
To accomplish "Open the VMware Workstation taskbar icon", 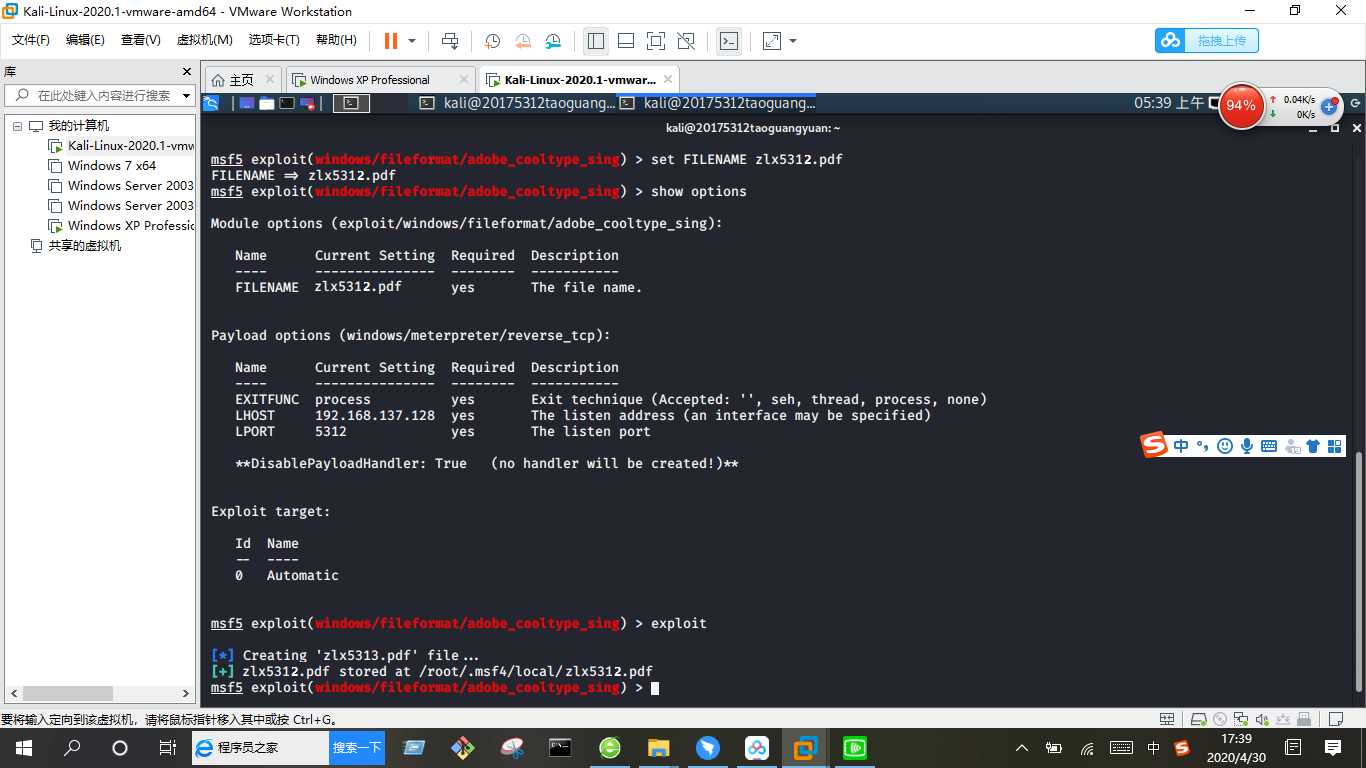I will pos(805,748).
